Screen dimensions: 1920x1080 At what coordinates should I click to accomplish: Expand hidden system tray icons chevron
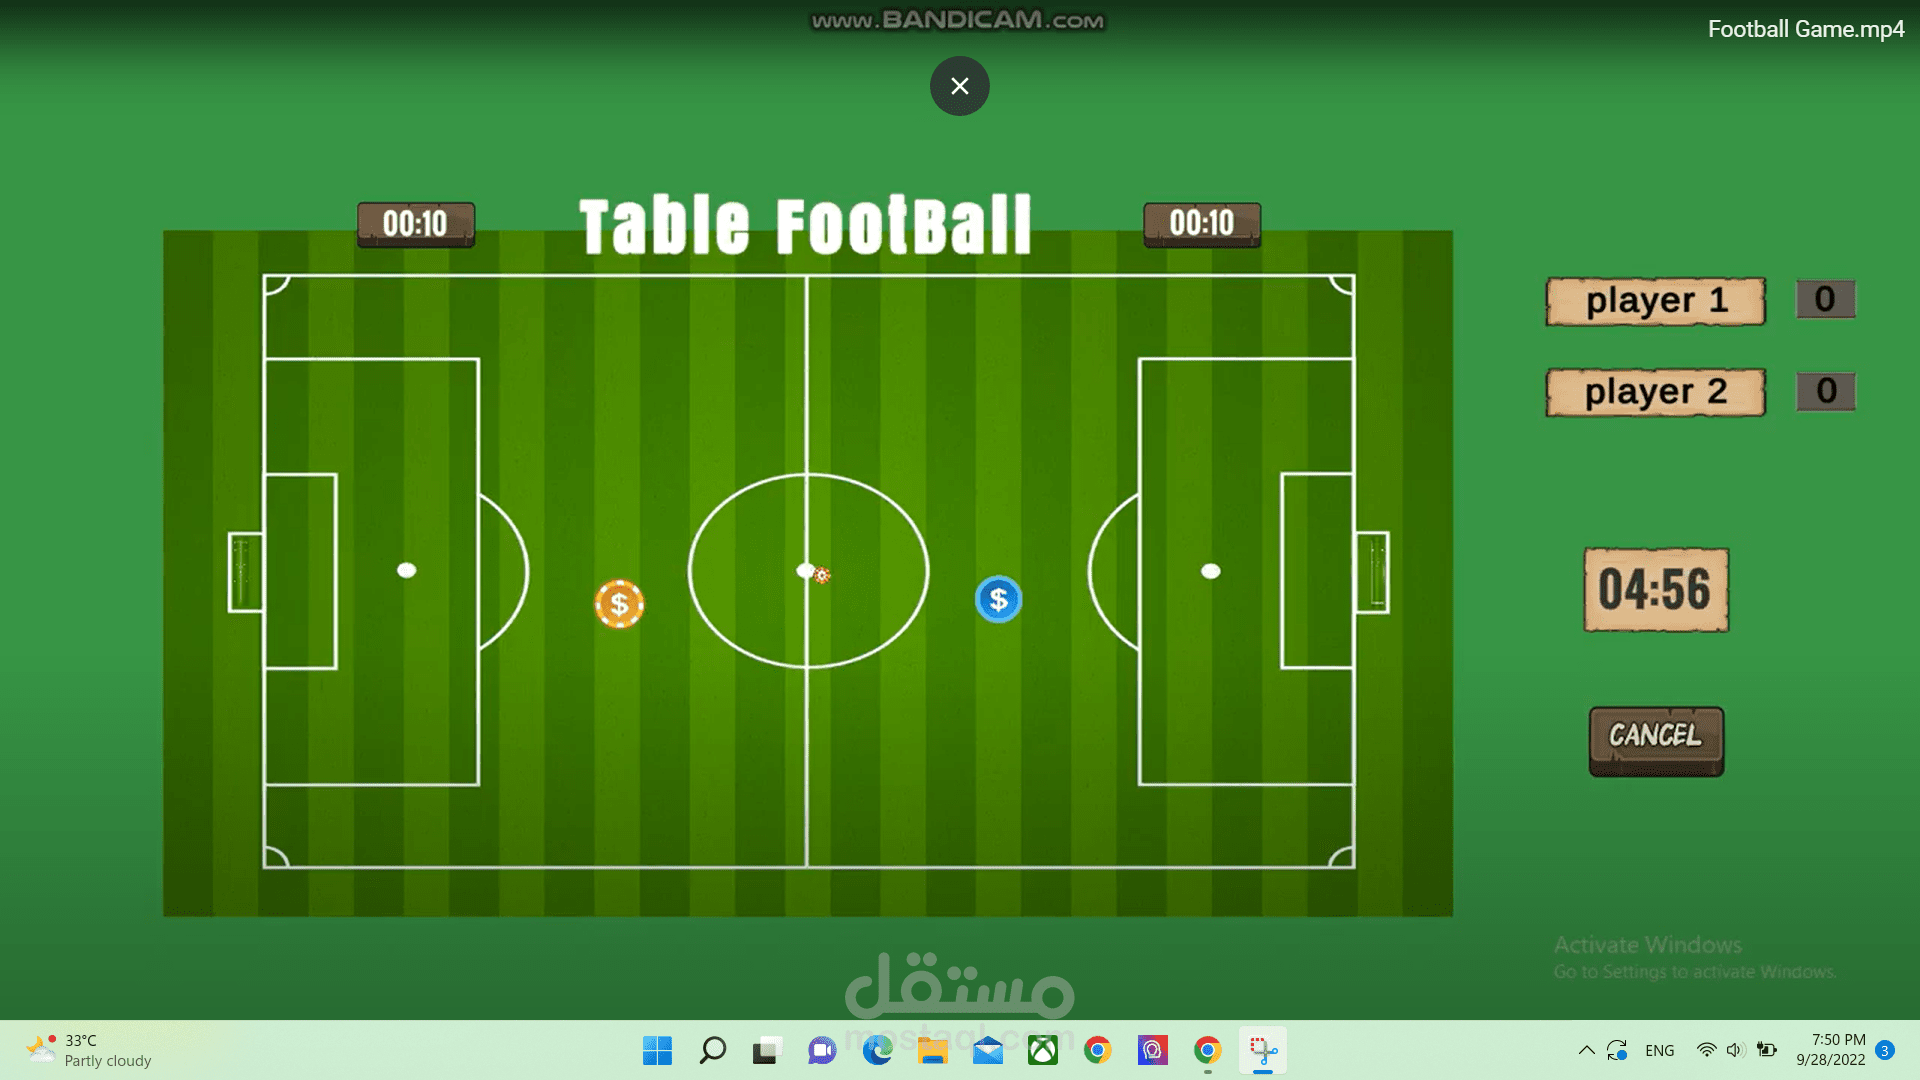1586,1050
